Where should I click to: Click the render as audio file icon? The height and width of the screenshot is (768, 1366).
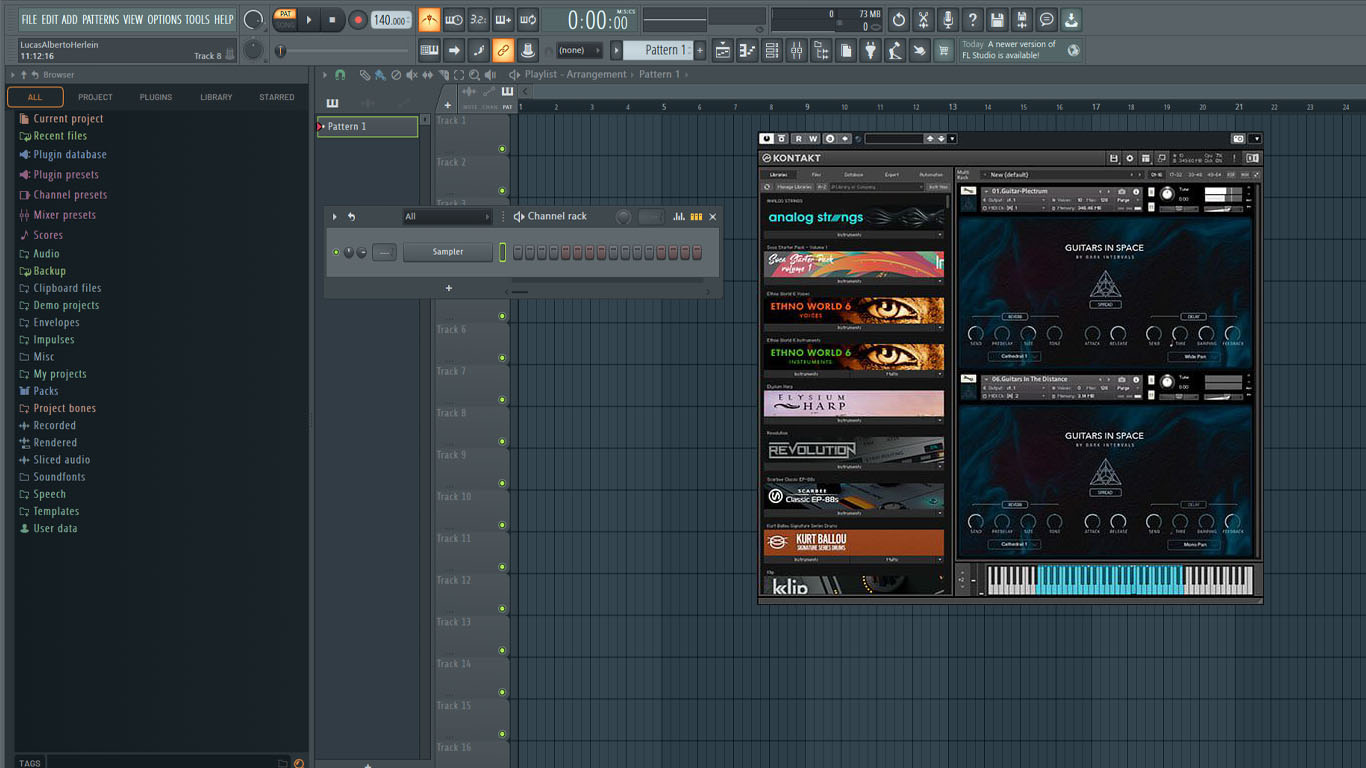point(1022,20)
